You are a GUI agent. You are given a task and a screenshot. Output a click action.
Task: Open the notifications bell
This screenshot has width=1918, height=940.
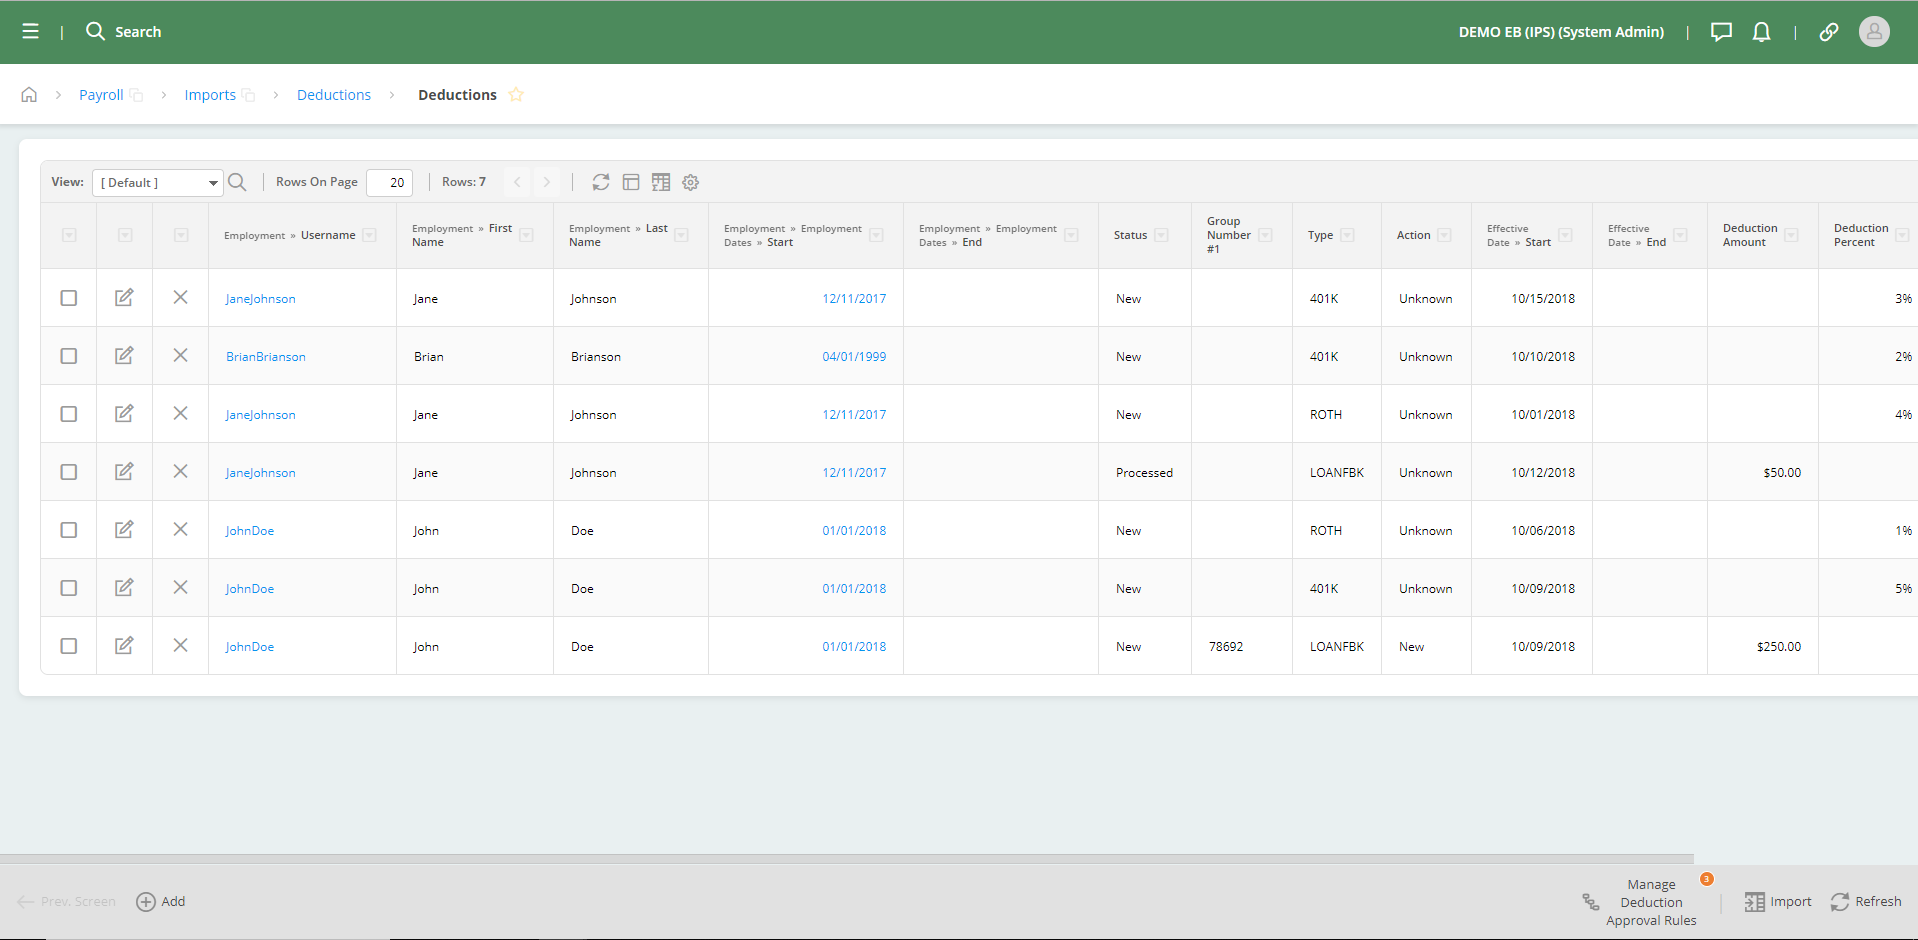coord(1762,32)
